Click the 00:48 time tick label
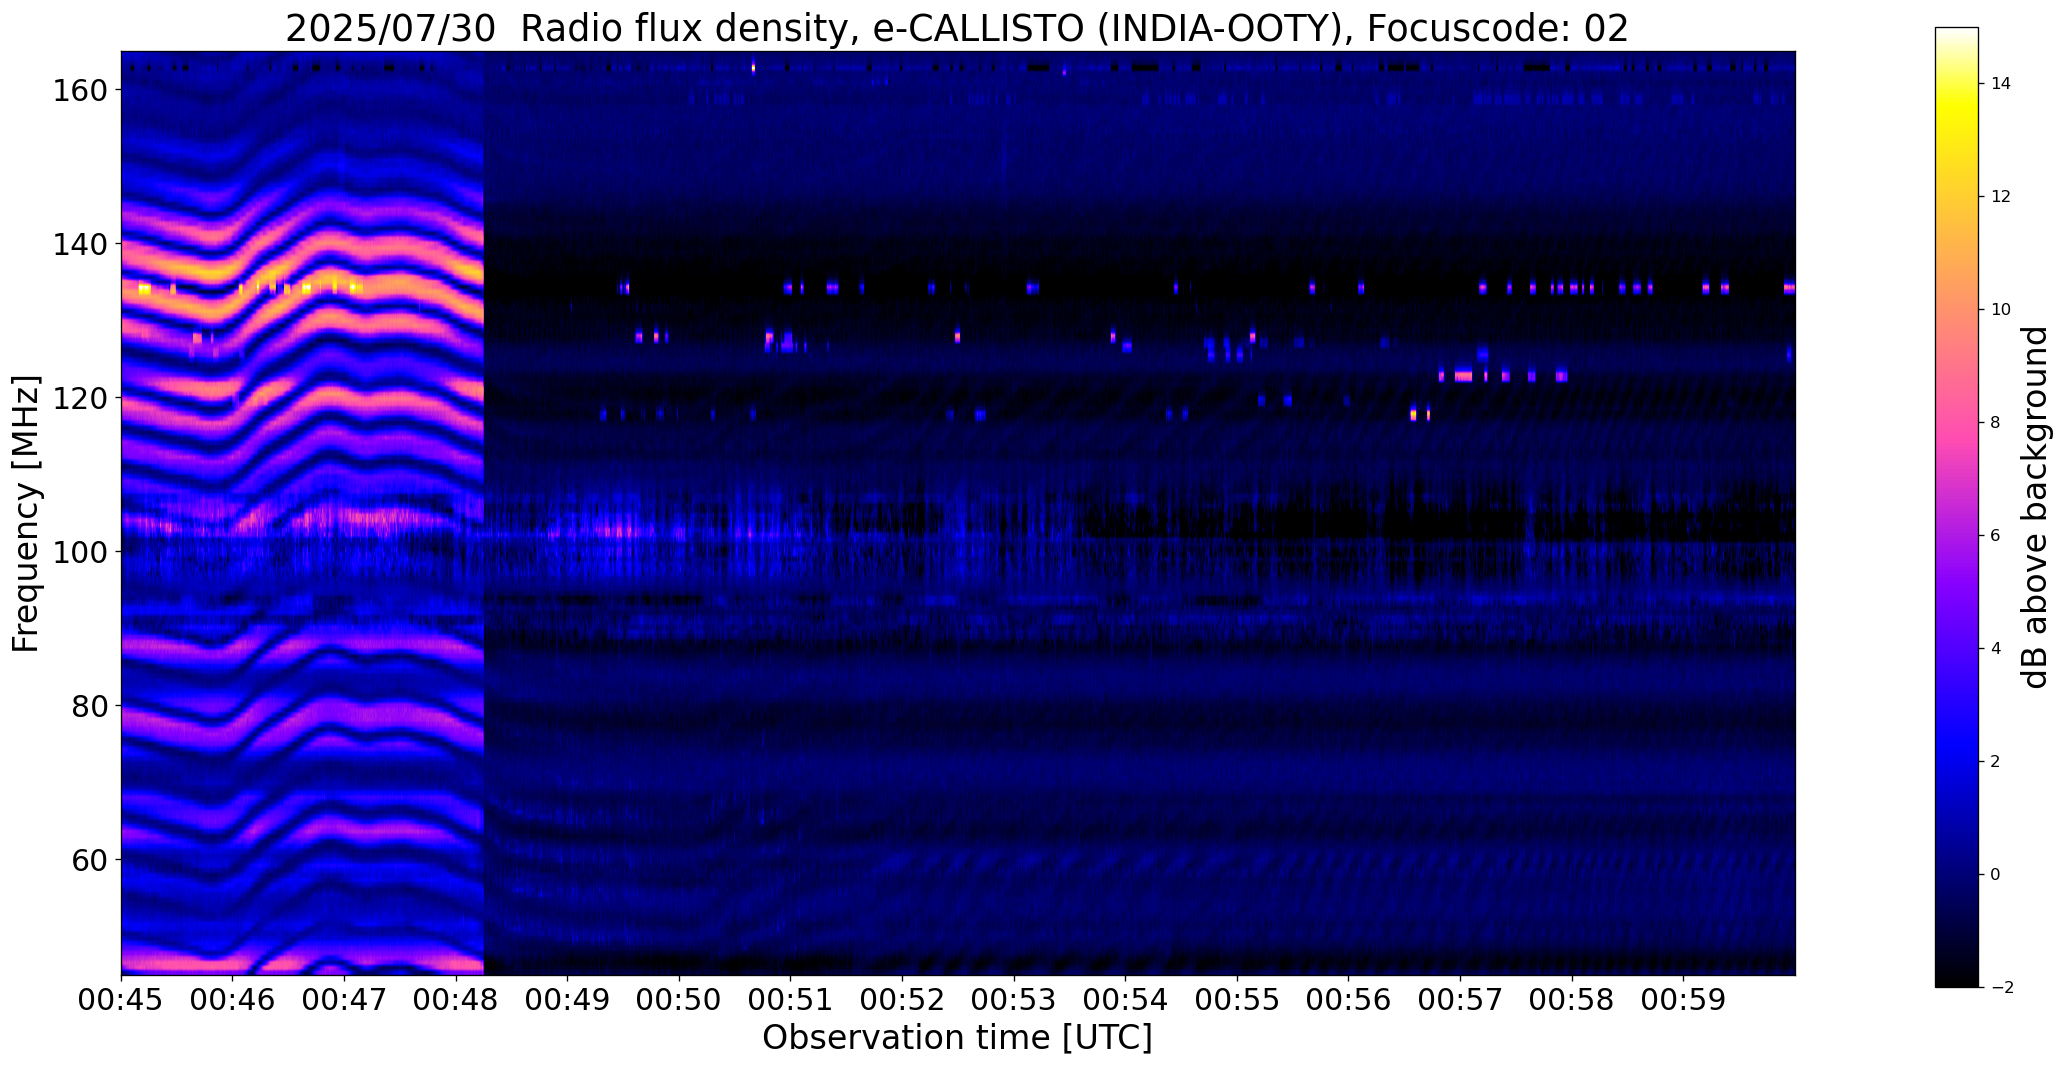The height and width of the screenshot is (1067, 2066). pos(456,999)
